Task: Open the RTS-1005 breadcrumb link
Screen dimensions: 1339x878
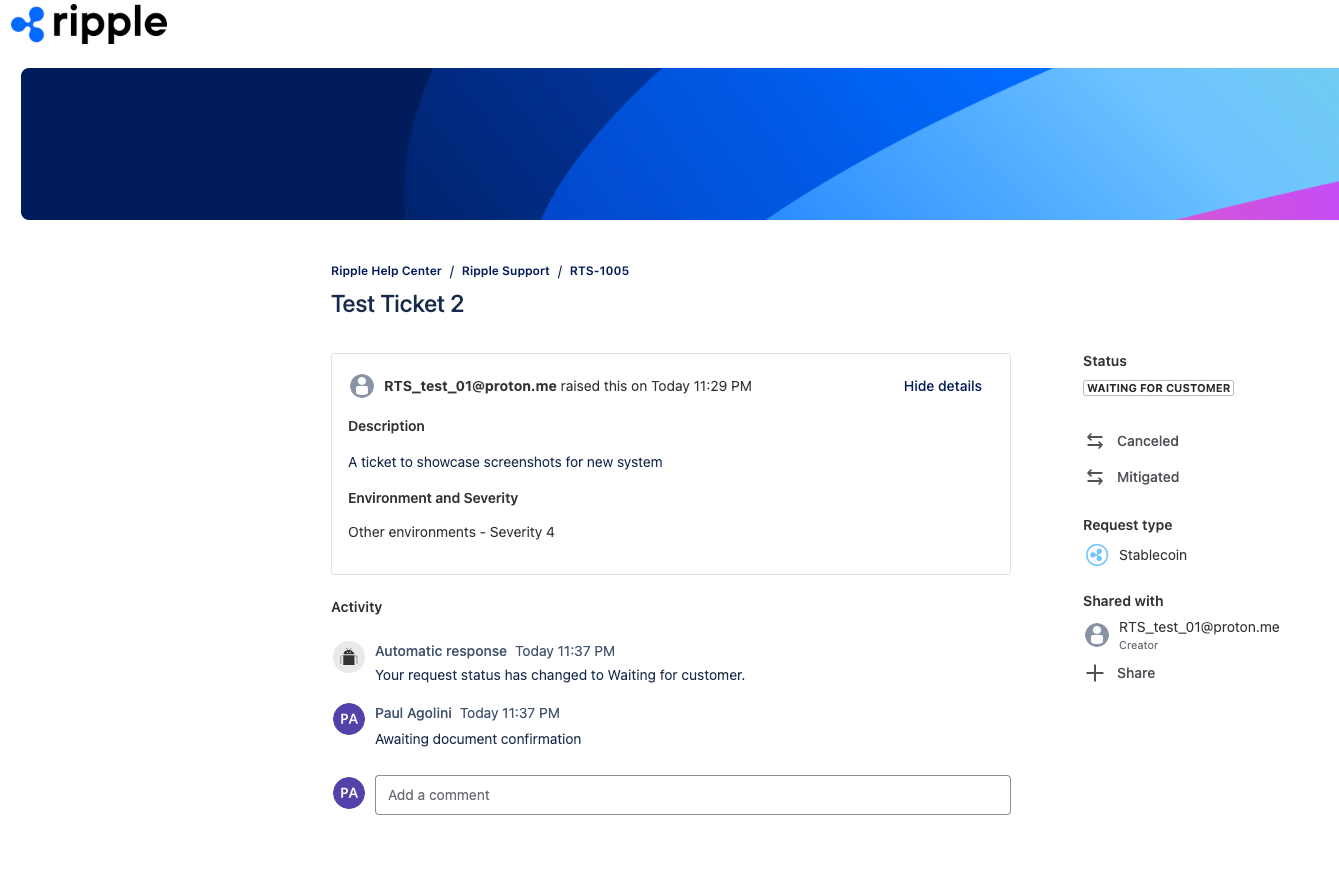Action: tap(599, 271)
